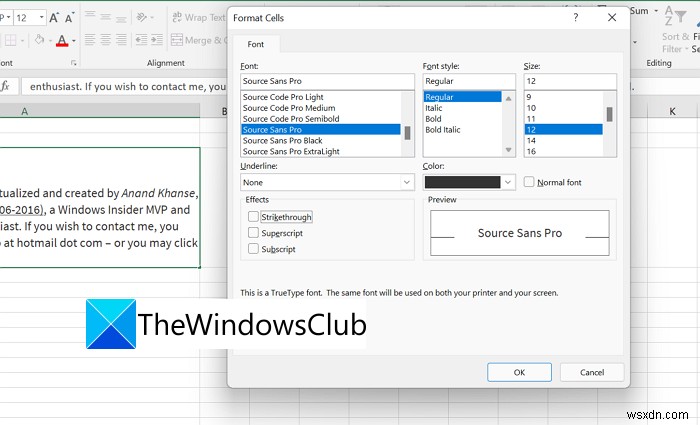The width and height of the screenshot is (700, 425).
Task: Click the Merge & Center button icon
Action: pos(177,40)
